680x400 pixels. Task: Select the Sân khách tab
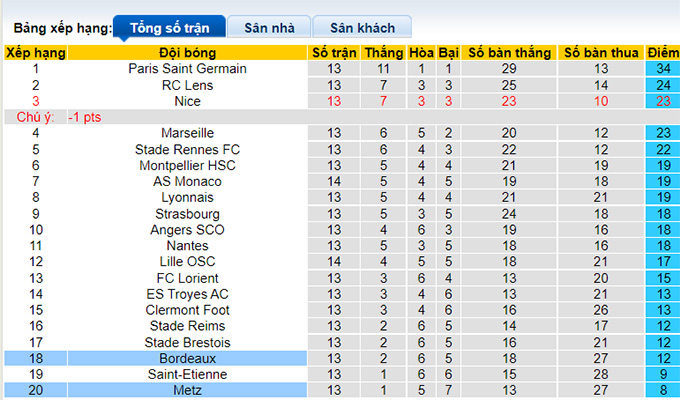361,28
